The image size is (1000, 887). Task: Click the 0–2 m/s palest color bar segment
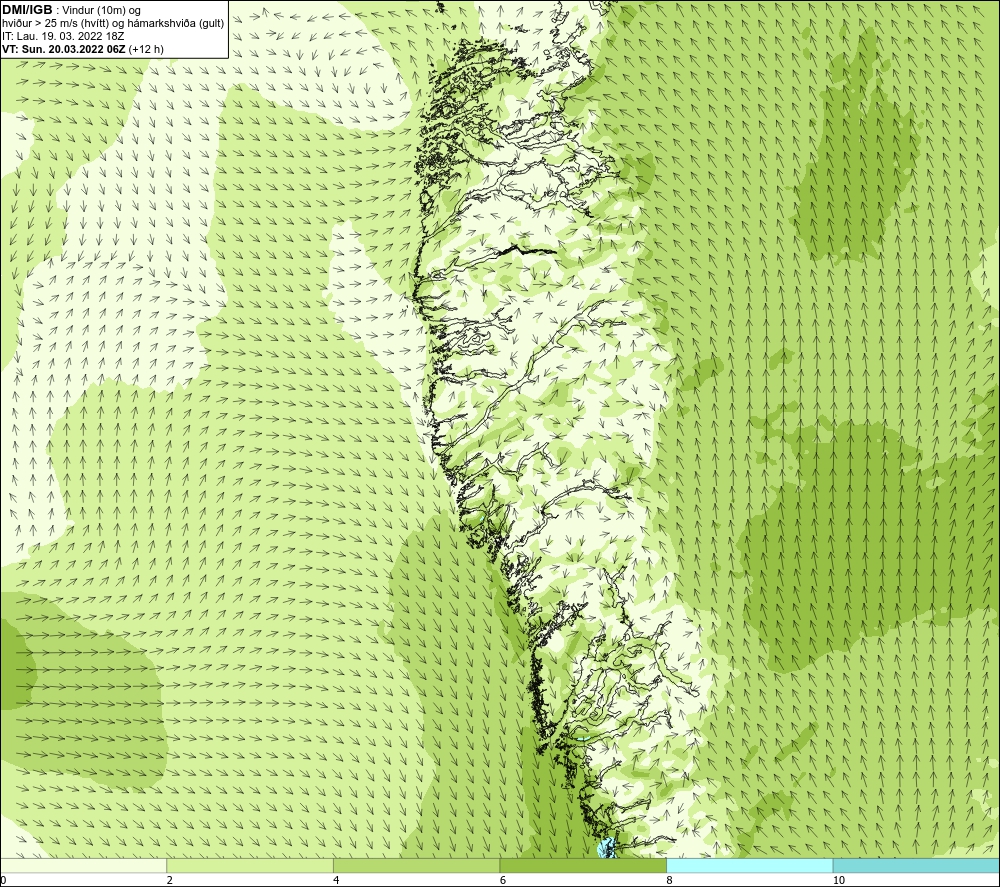click(84, 865)
